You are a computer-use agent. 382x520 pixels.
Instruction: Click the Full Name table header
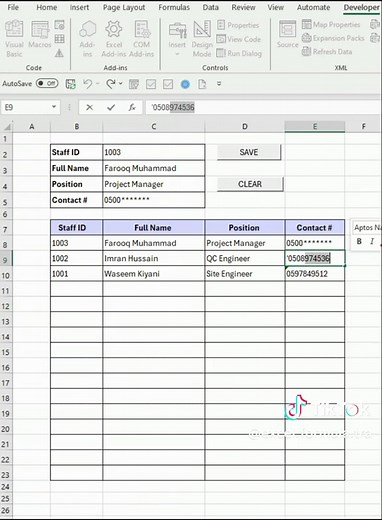153,228
